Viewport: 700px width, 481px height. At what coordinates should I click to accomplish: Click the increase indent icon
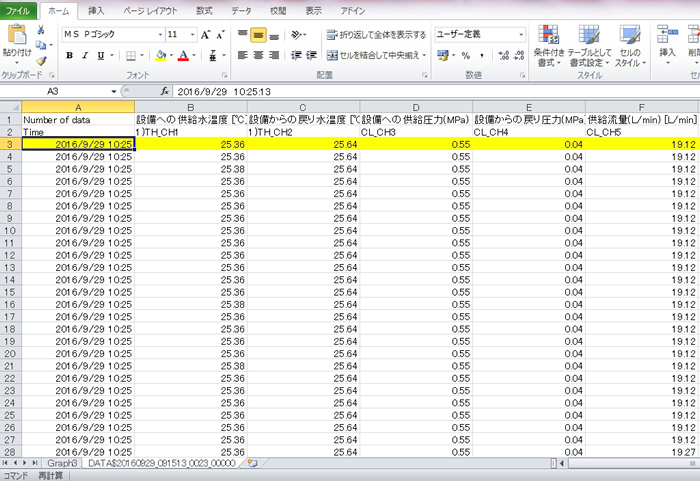click(x=312, y=55)
